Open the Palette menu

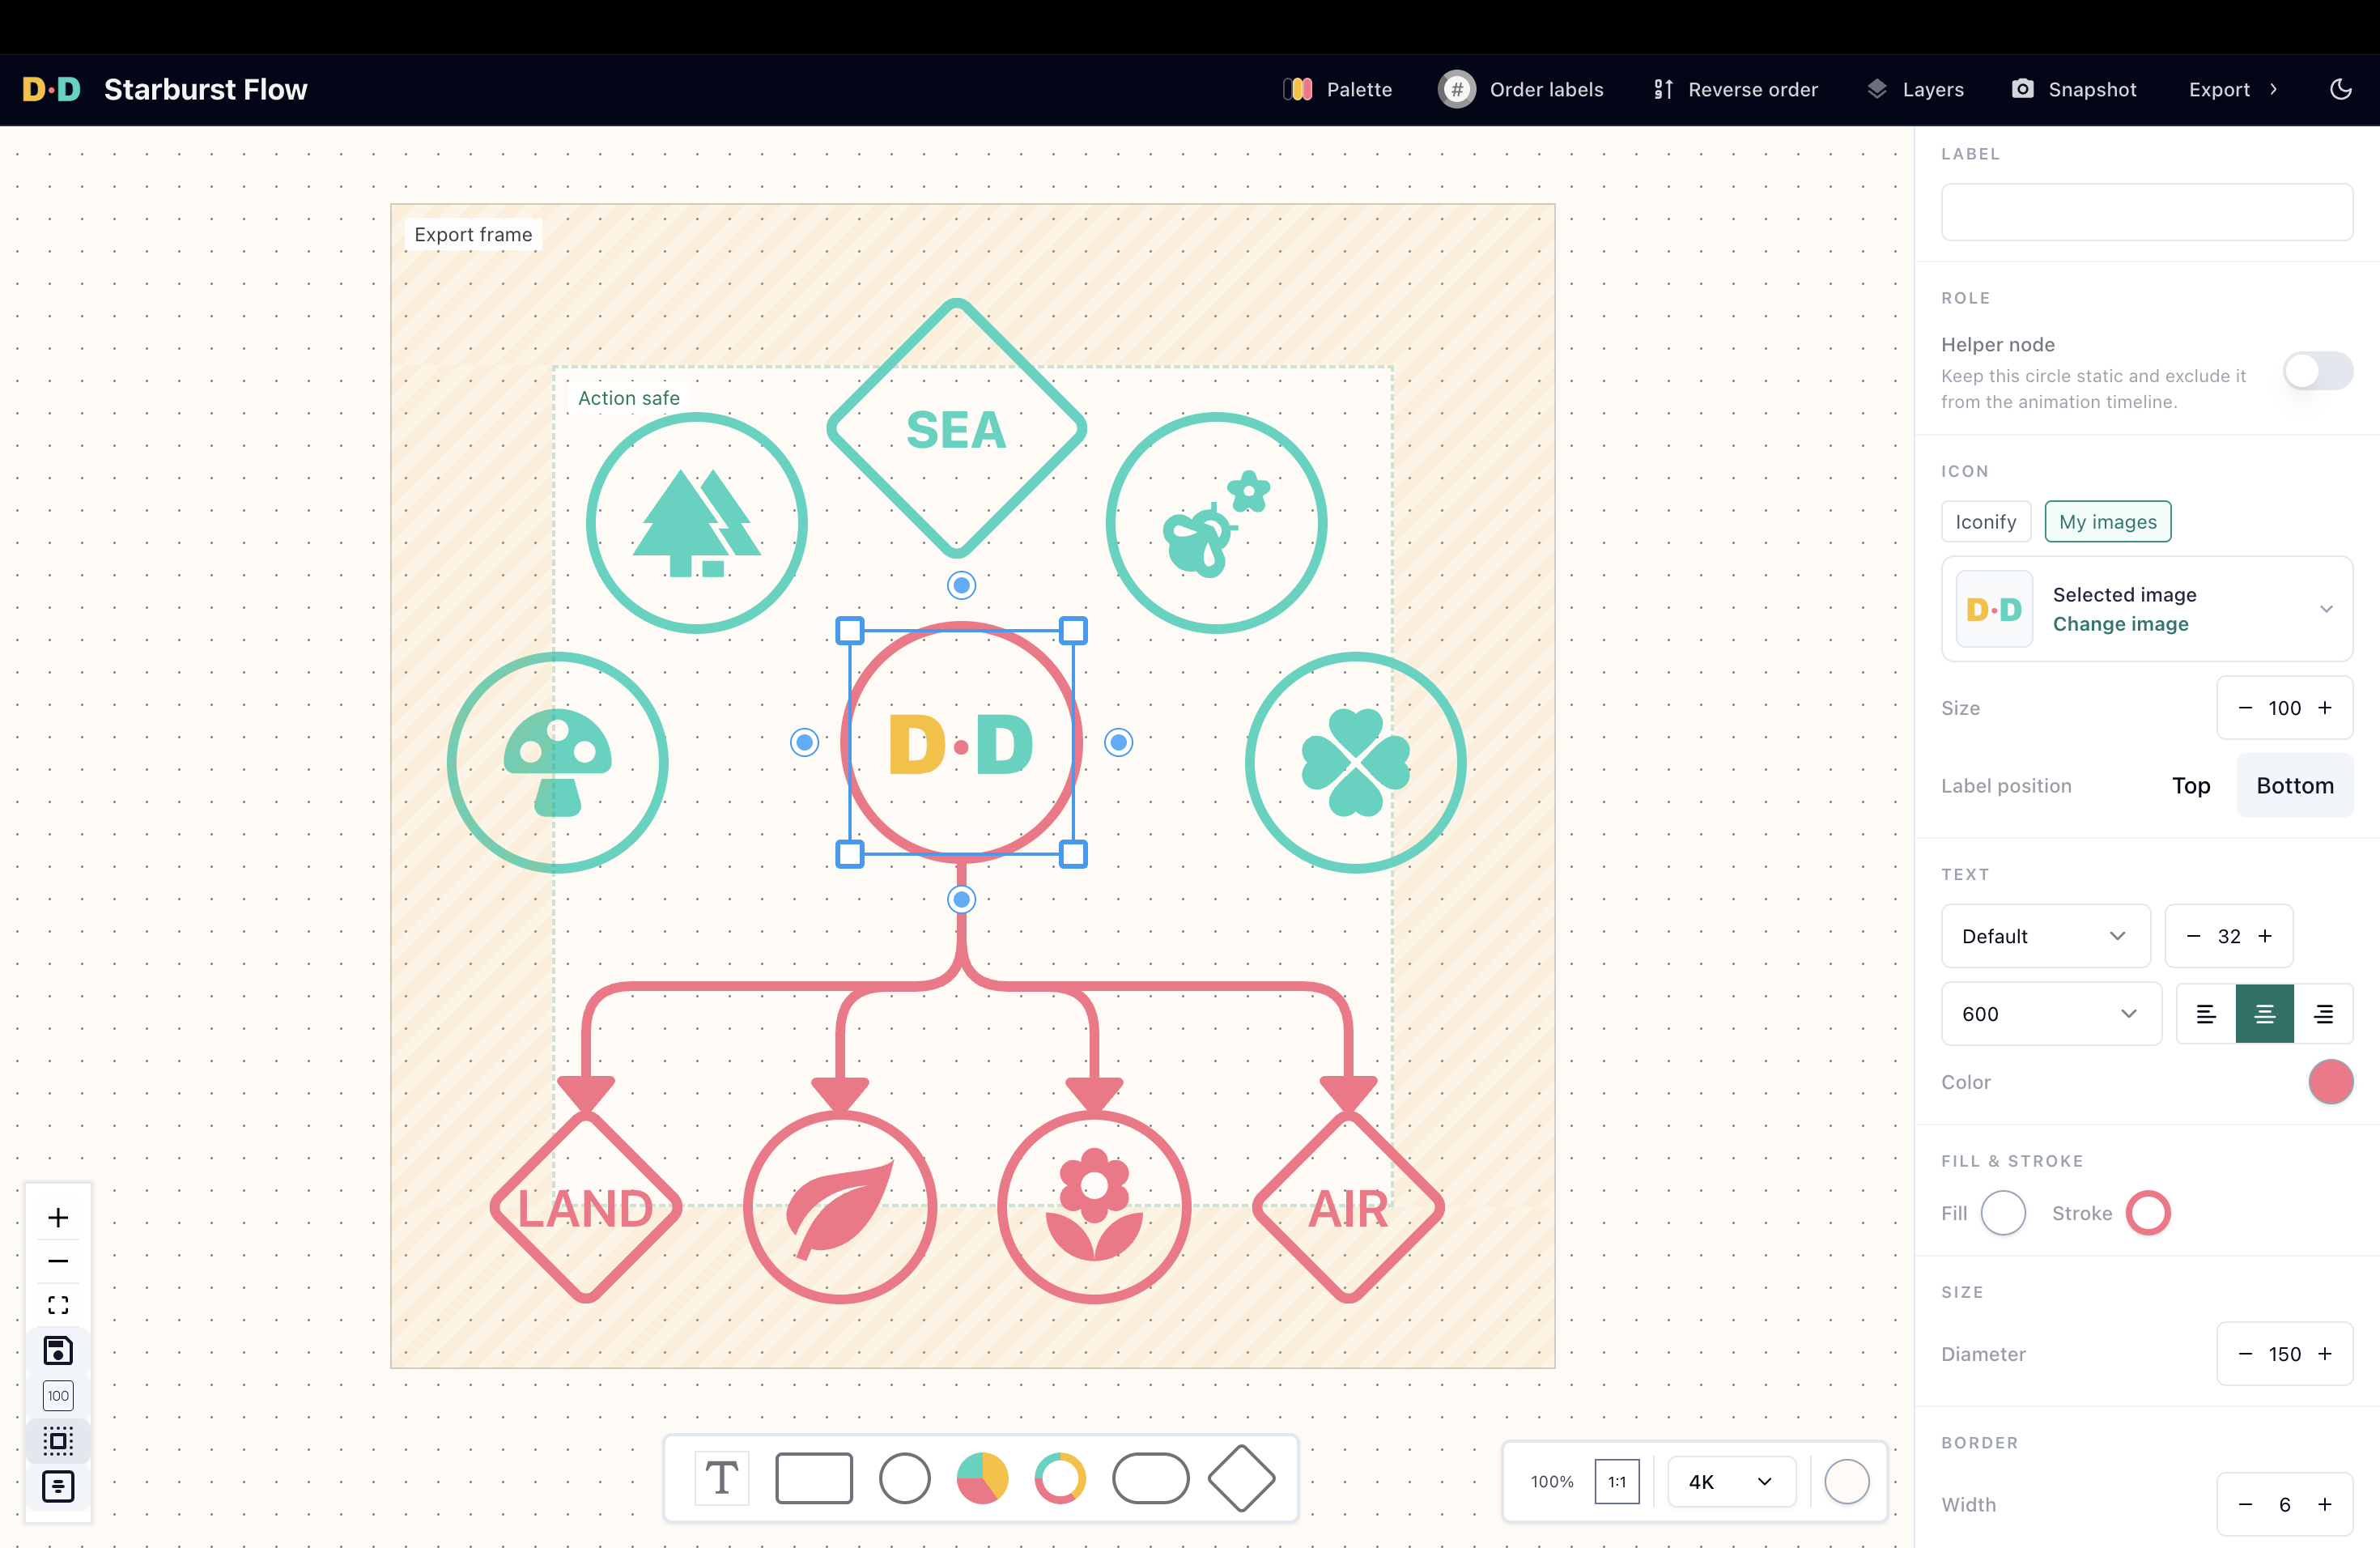(x=1337, y=89)
